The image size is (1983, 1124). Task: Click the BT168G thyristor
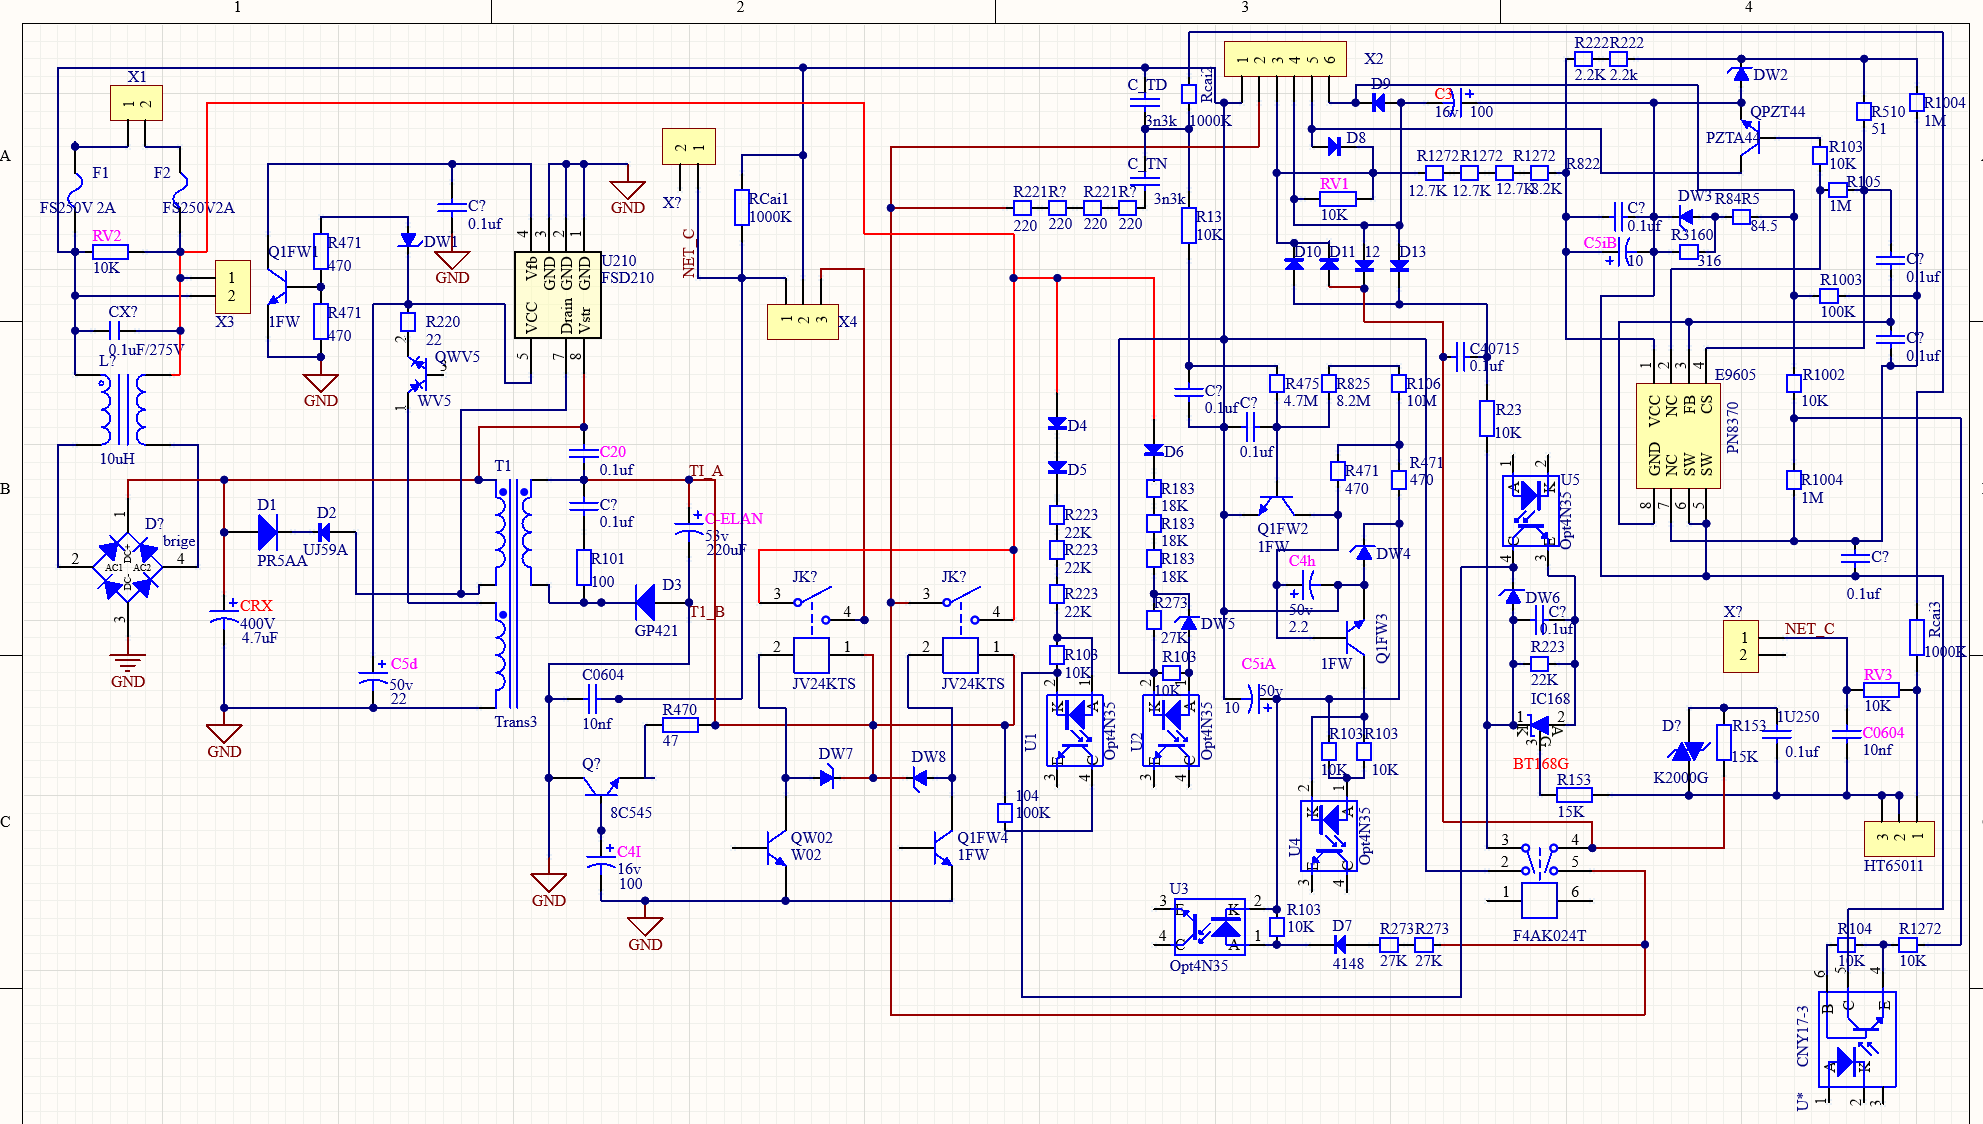pyautogui.click(x=1539, y=725)
